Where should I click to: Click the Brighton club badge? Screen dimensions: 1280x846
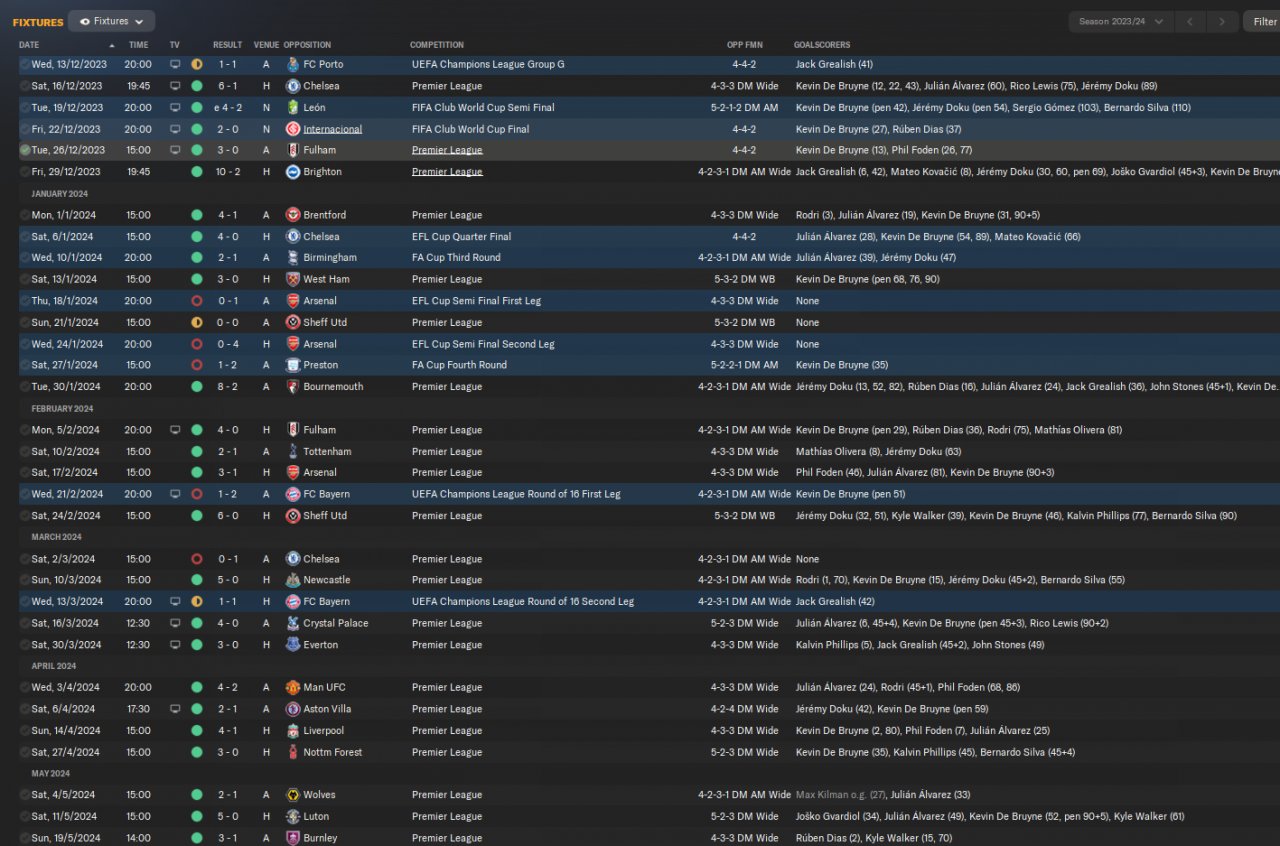click(293, 172)
